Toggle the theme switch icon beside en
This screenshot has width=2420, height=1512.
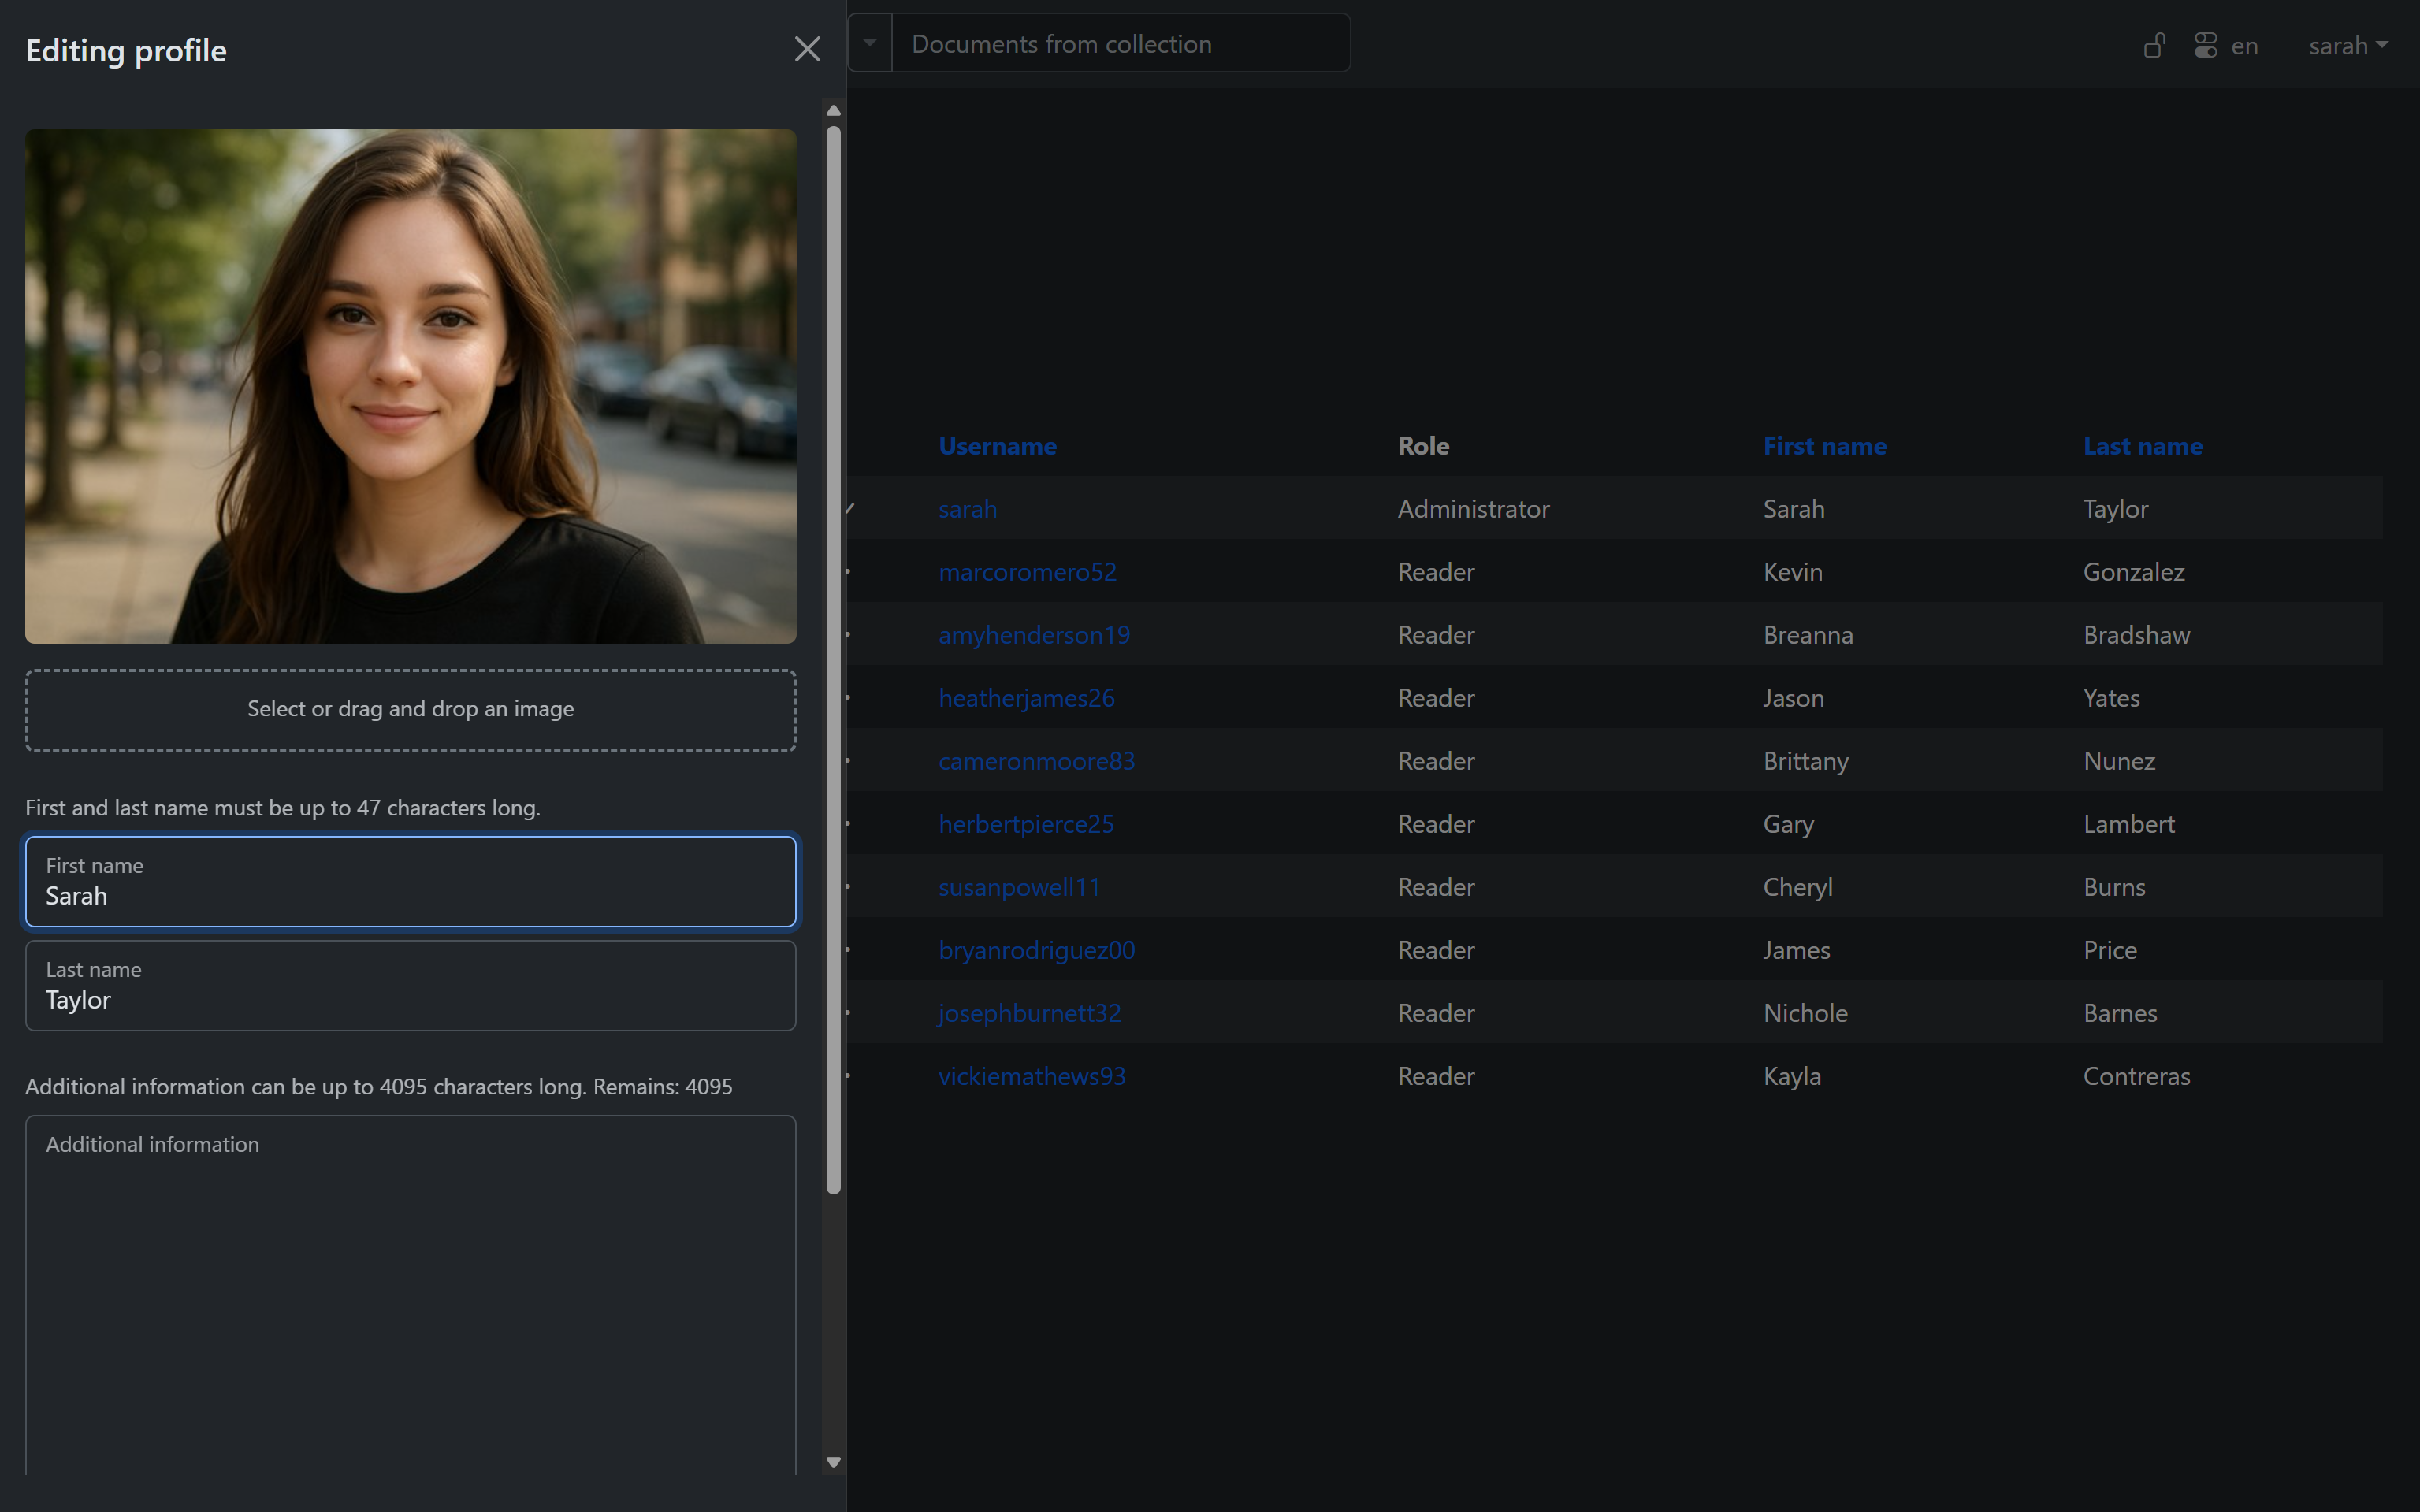2205,46
